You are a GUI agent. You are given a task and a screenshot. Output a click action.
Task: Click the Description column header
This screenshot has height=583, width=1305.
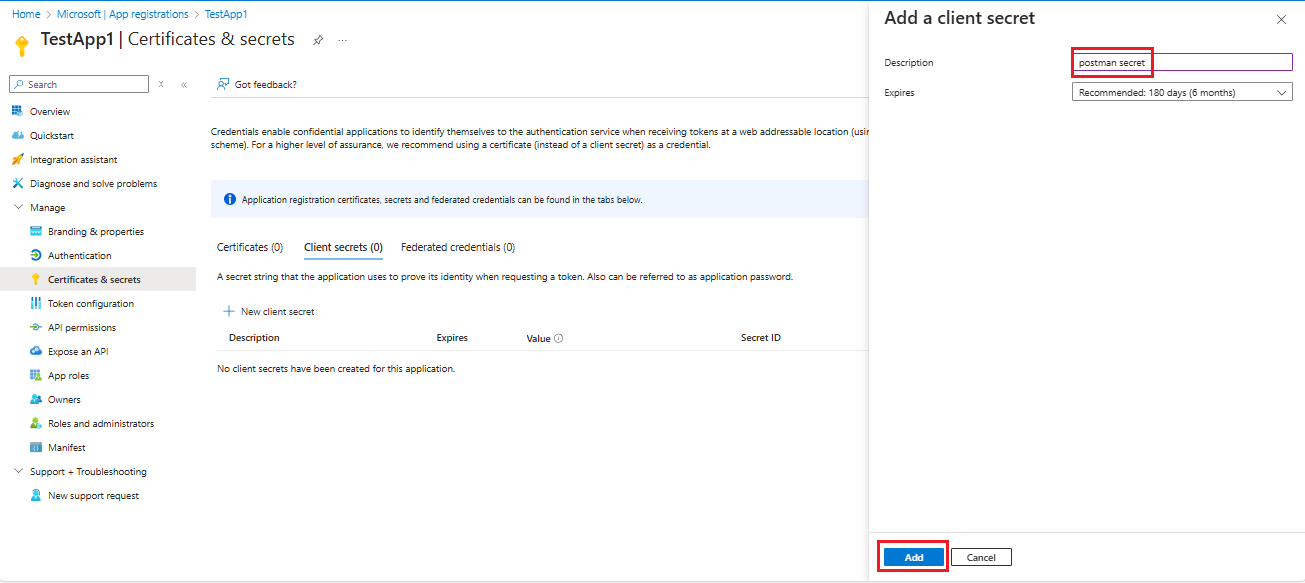click(x=254, y=338)
